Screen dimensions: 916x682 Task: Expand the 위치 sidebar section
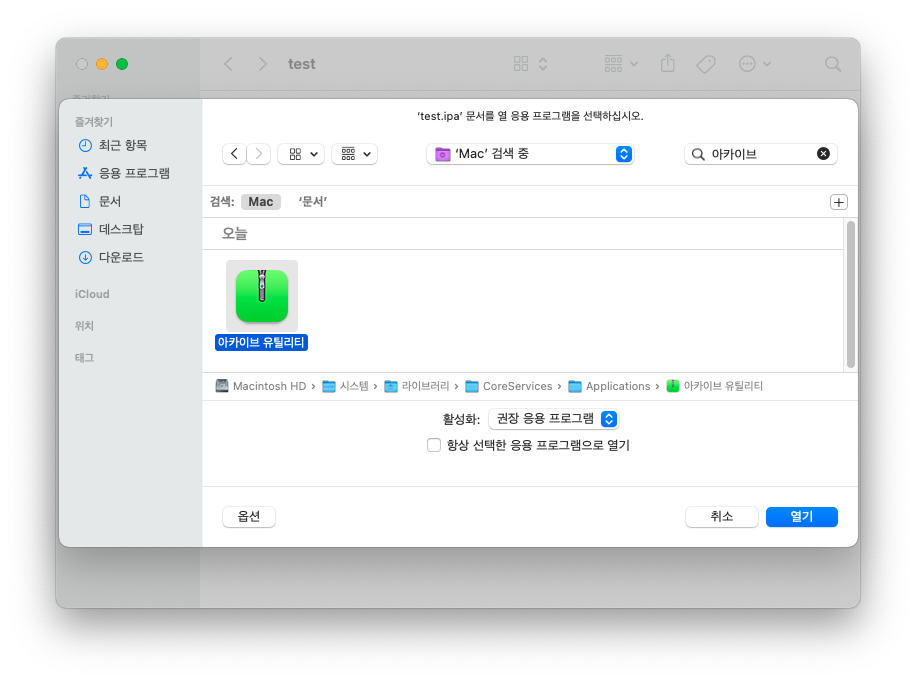[x=84, y=326]
